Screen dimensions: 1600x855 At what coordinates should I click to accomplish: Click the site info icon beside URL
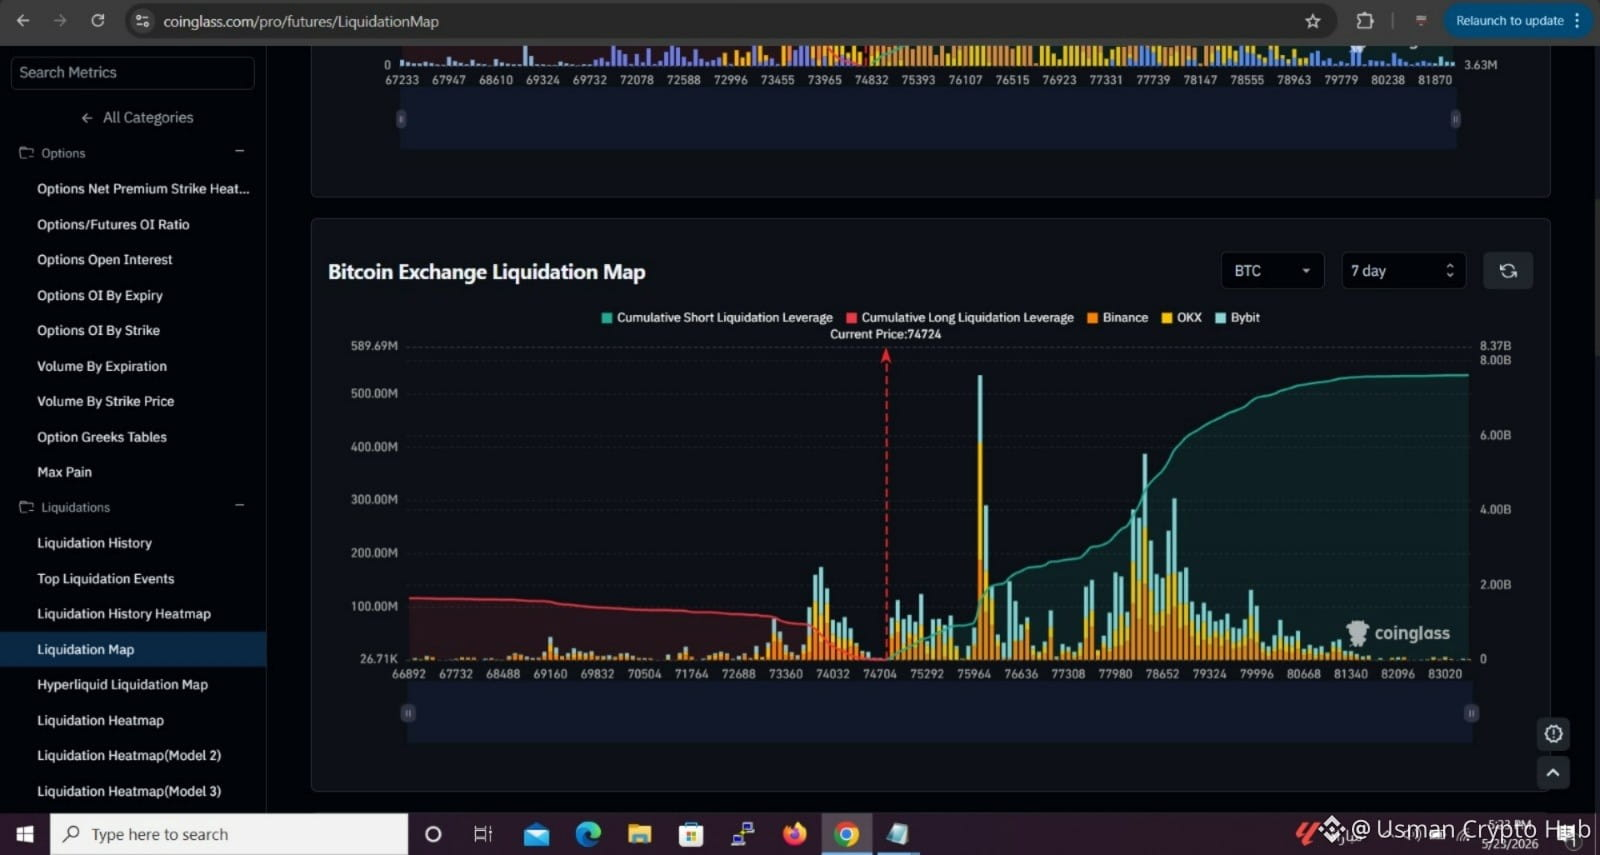coord(143,21)
